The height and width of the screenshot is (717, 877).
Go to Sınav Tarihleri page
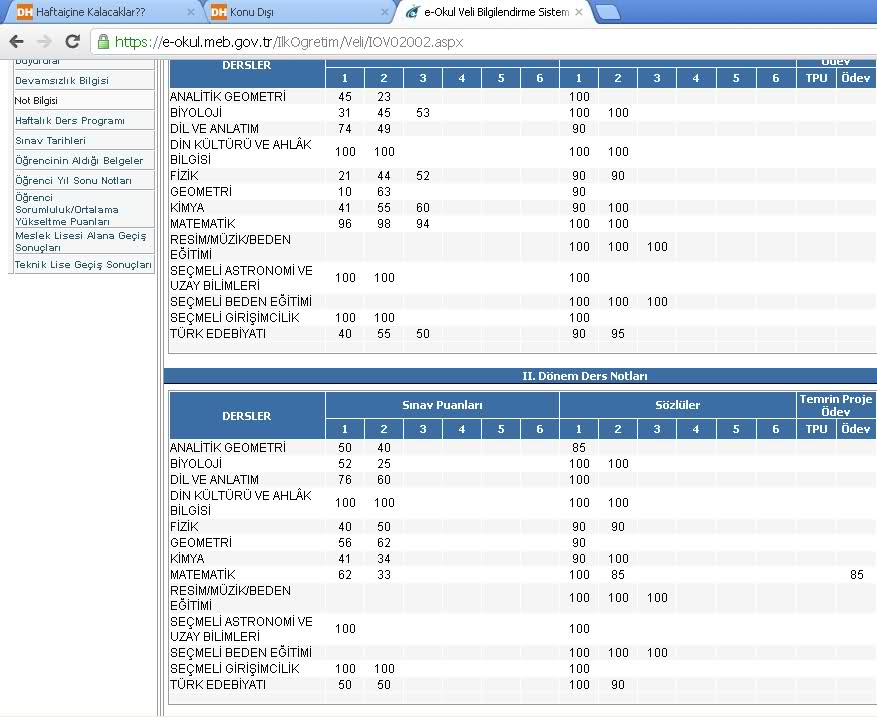pyautogui.click(x=50, y=141)
